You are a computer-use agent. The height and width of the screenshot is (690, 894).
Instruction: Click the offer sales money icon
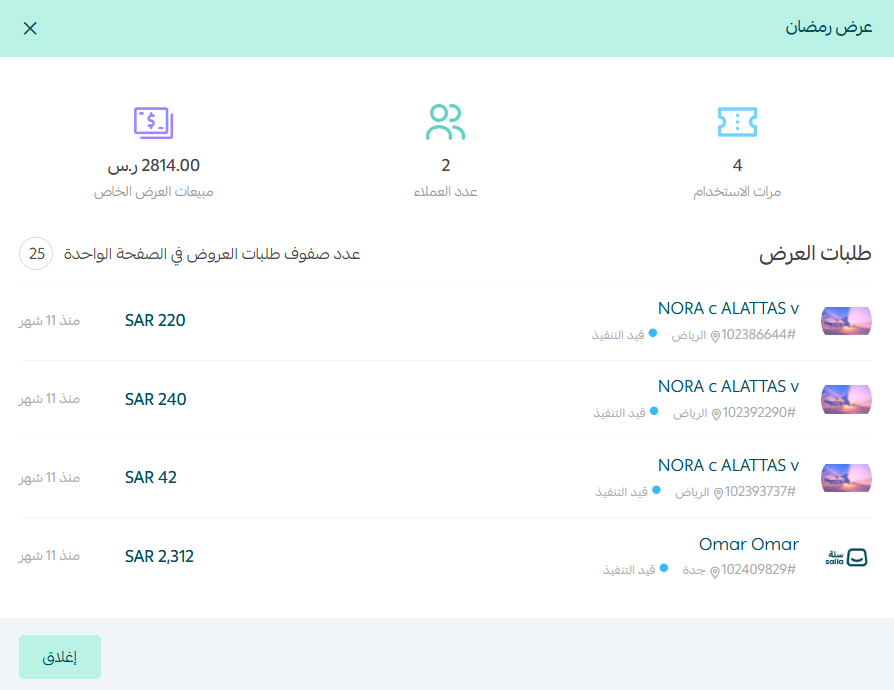coord(154,122)
